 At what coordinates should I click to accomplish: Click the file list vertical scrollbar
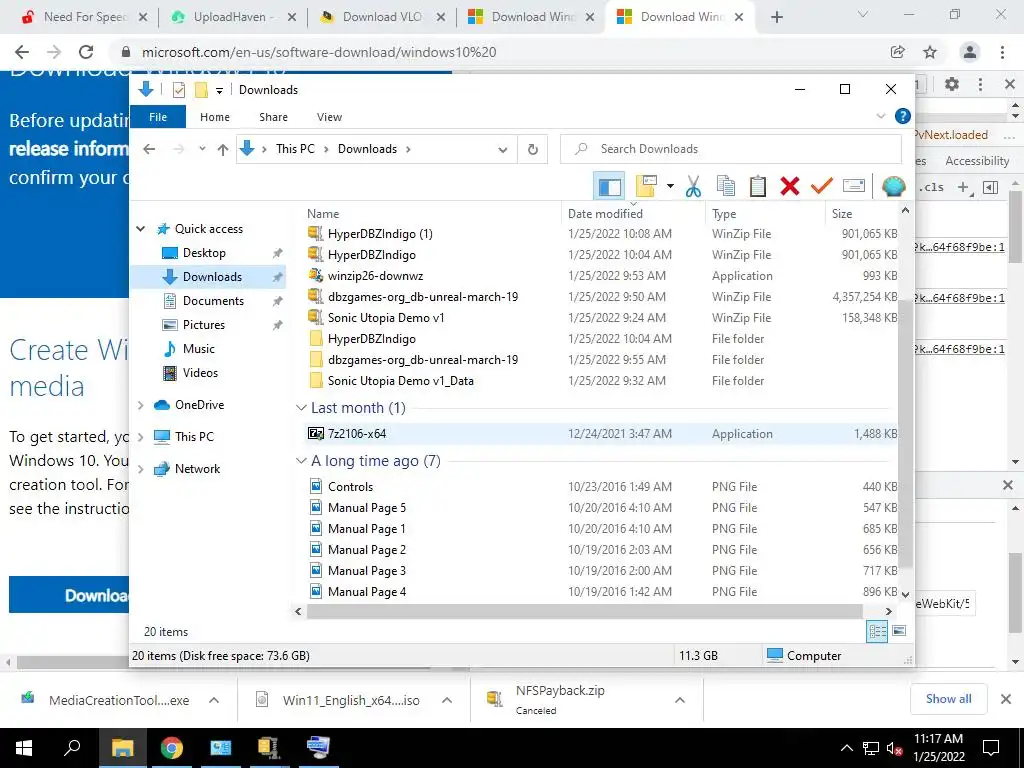pos(905,434)
